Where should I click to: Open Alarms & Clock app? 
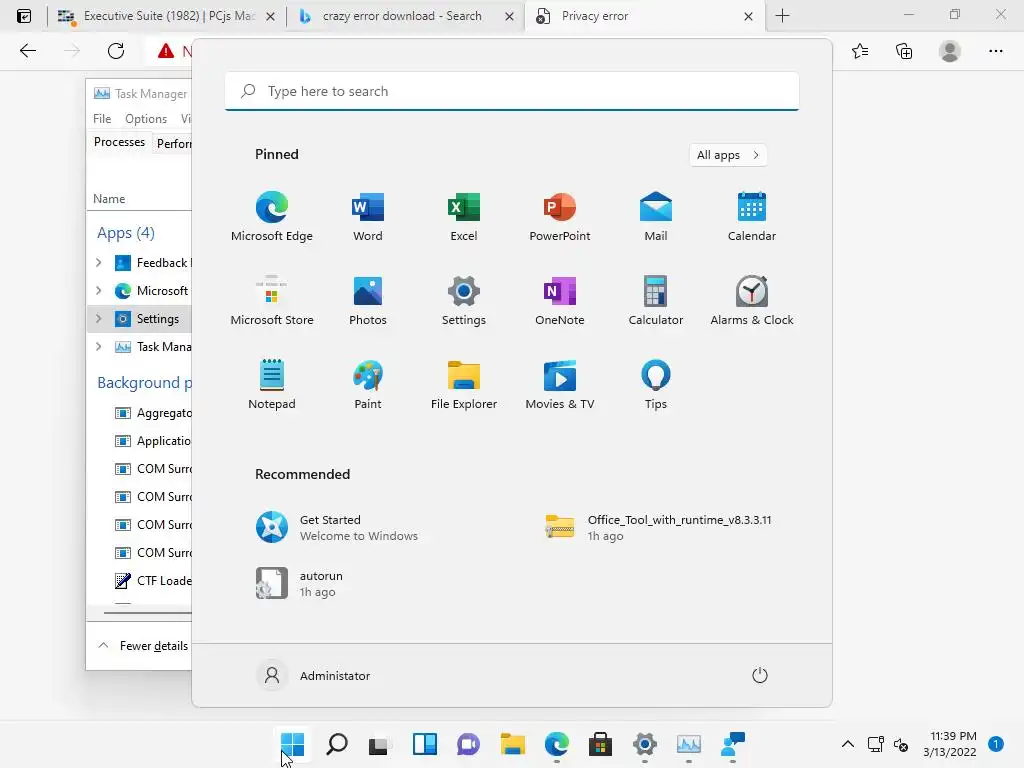(752, 300)
